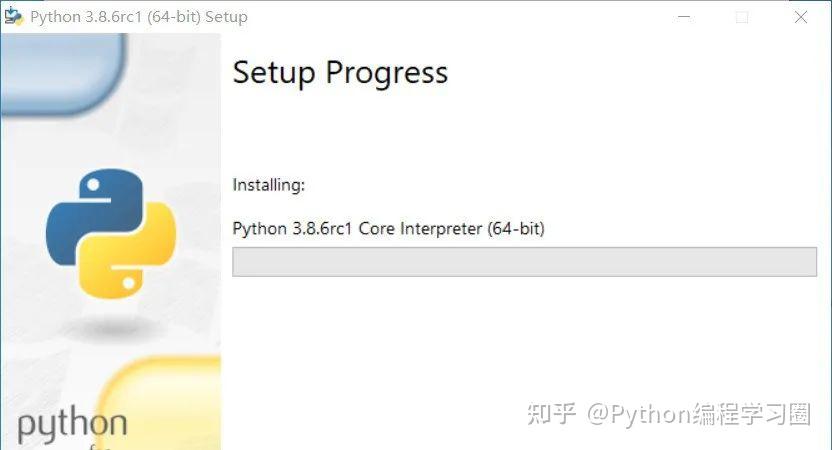Click the greyed-out maximize button
This screenshot has height=450, width=832.
742,17
